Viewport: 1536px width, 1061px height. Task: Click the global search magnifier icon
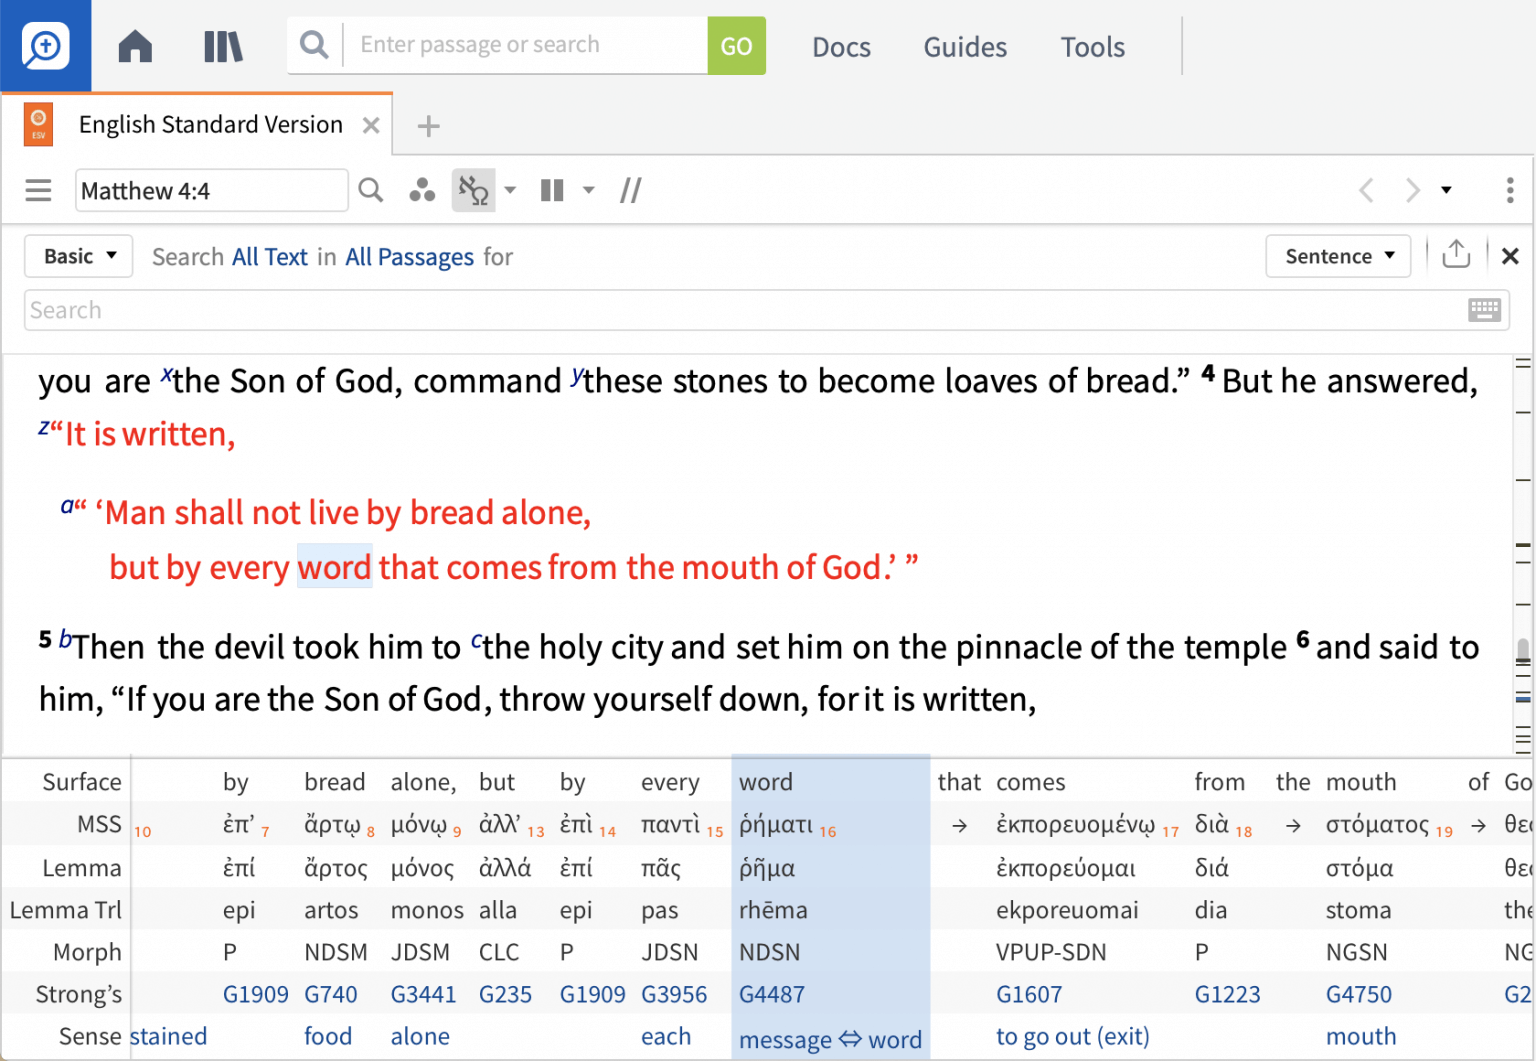pyautogui.click(x=313, y=45)
